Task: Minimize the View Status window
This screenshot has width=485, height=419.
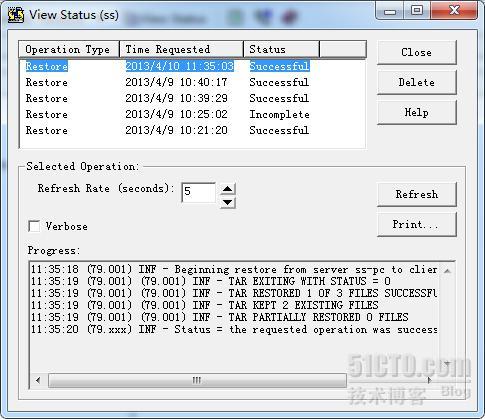Action: (390, 11)
